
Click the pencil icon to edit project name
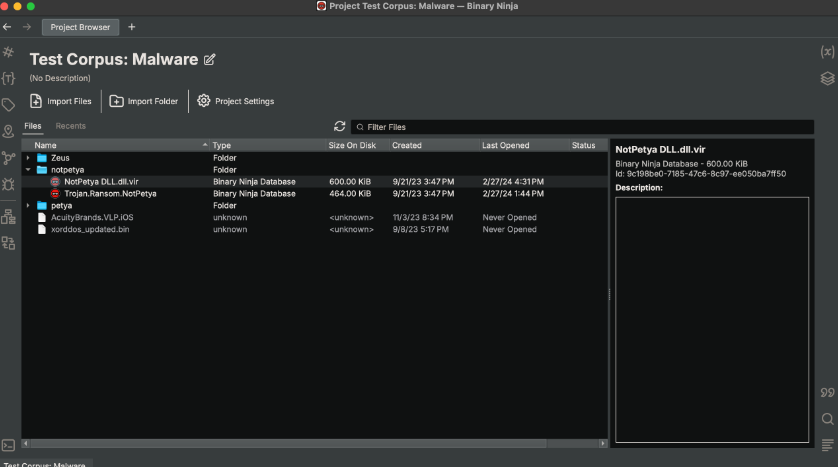(x=210, y=60)
